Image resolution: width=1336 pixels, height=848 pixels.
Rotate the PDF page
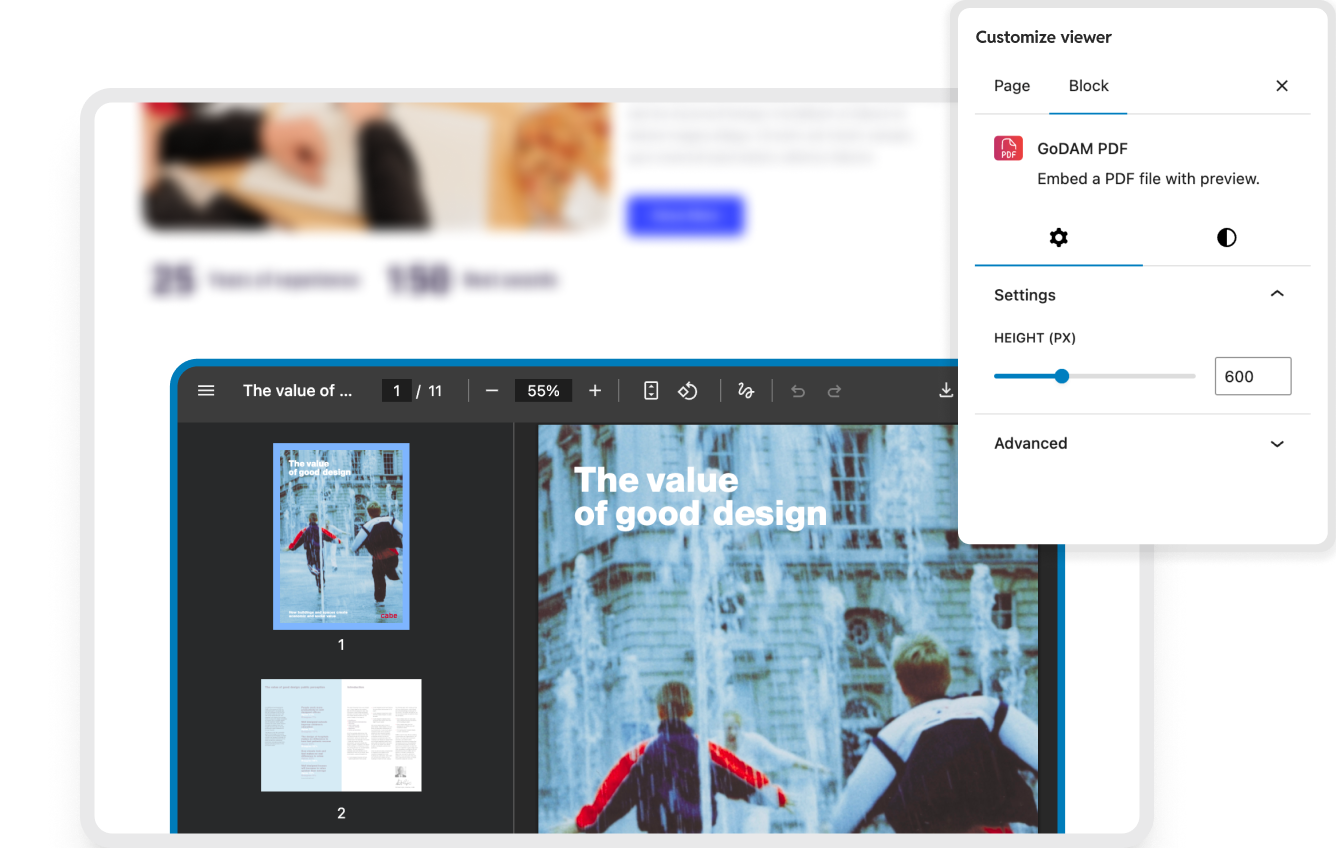pos(688,390)
